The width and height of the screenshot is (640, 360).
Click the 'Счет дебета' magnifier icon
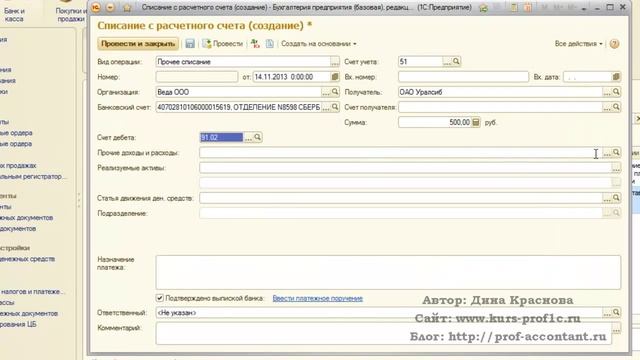pos(258,138)
